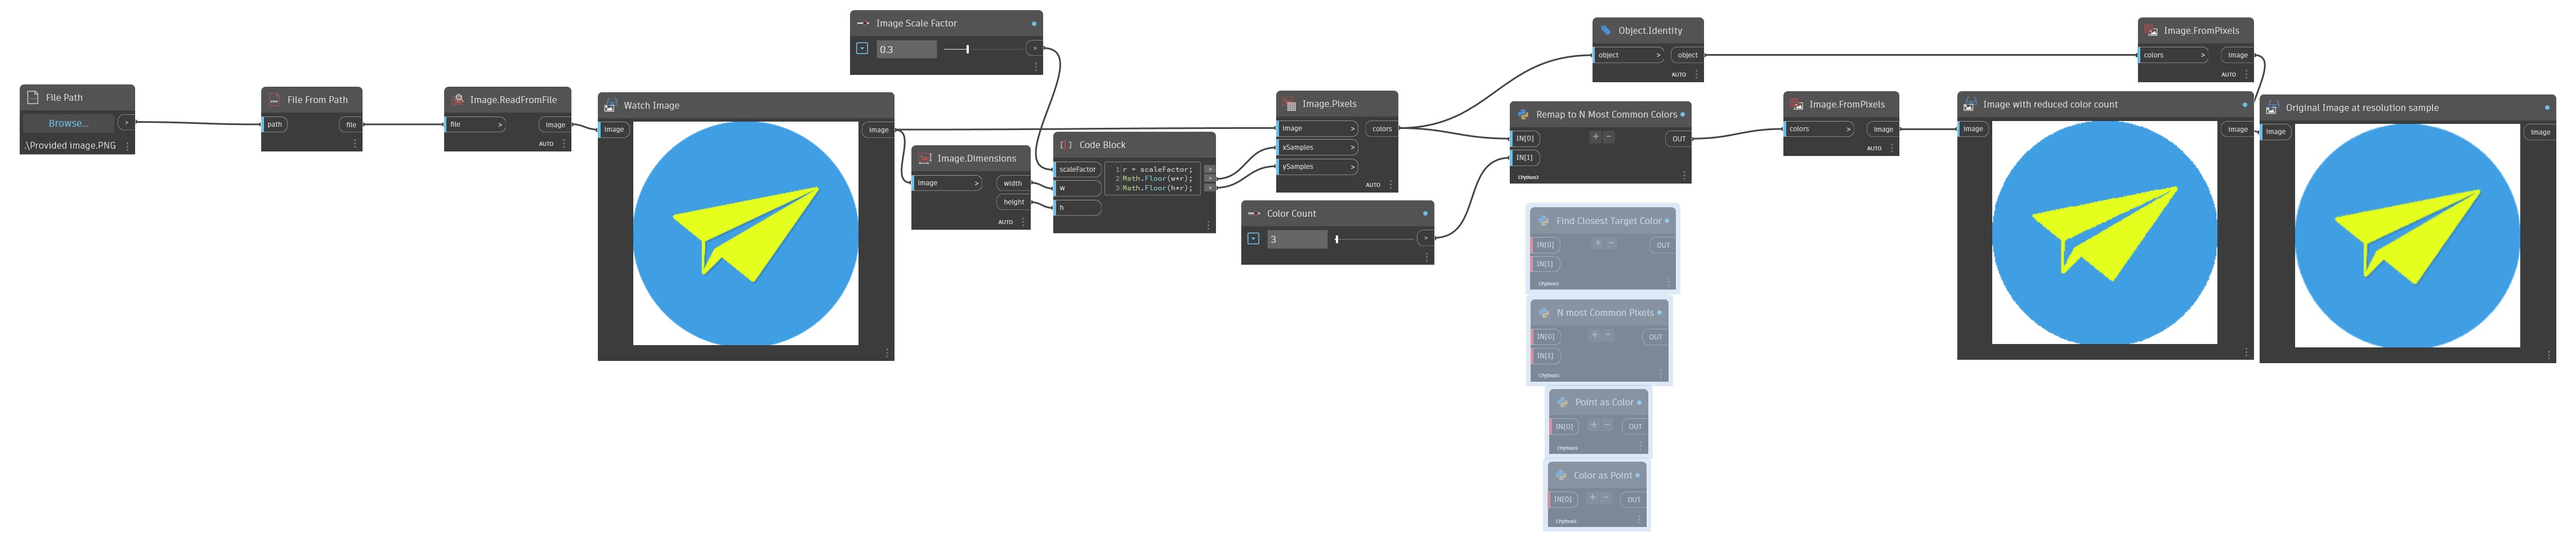Open Image.Dimensions node's three-dot context menu
Image resolution: width=2576 pixels, height=554 pixels.
tap(1023, 222)
